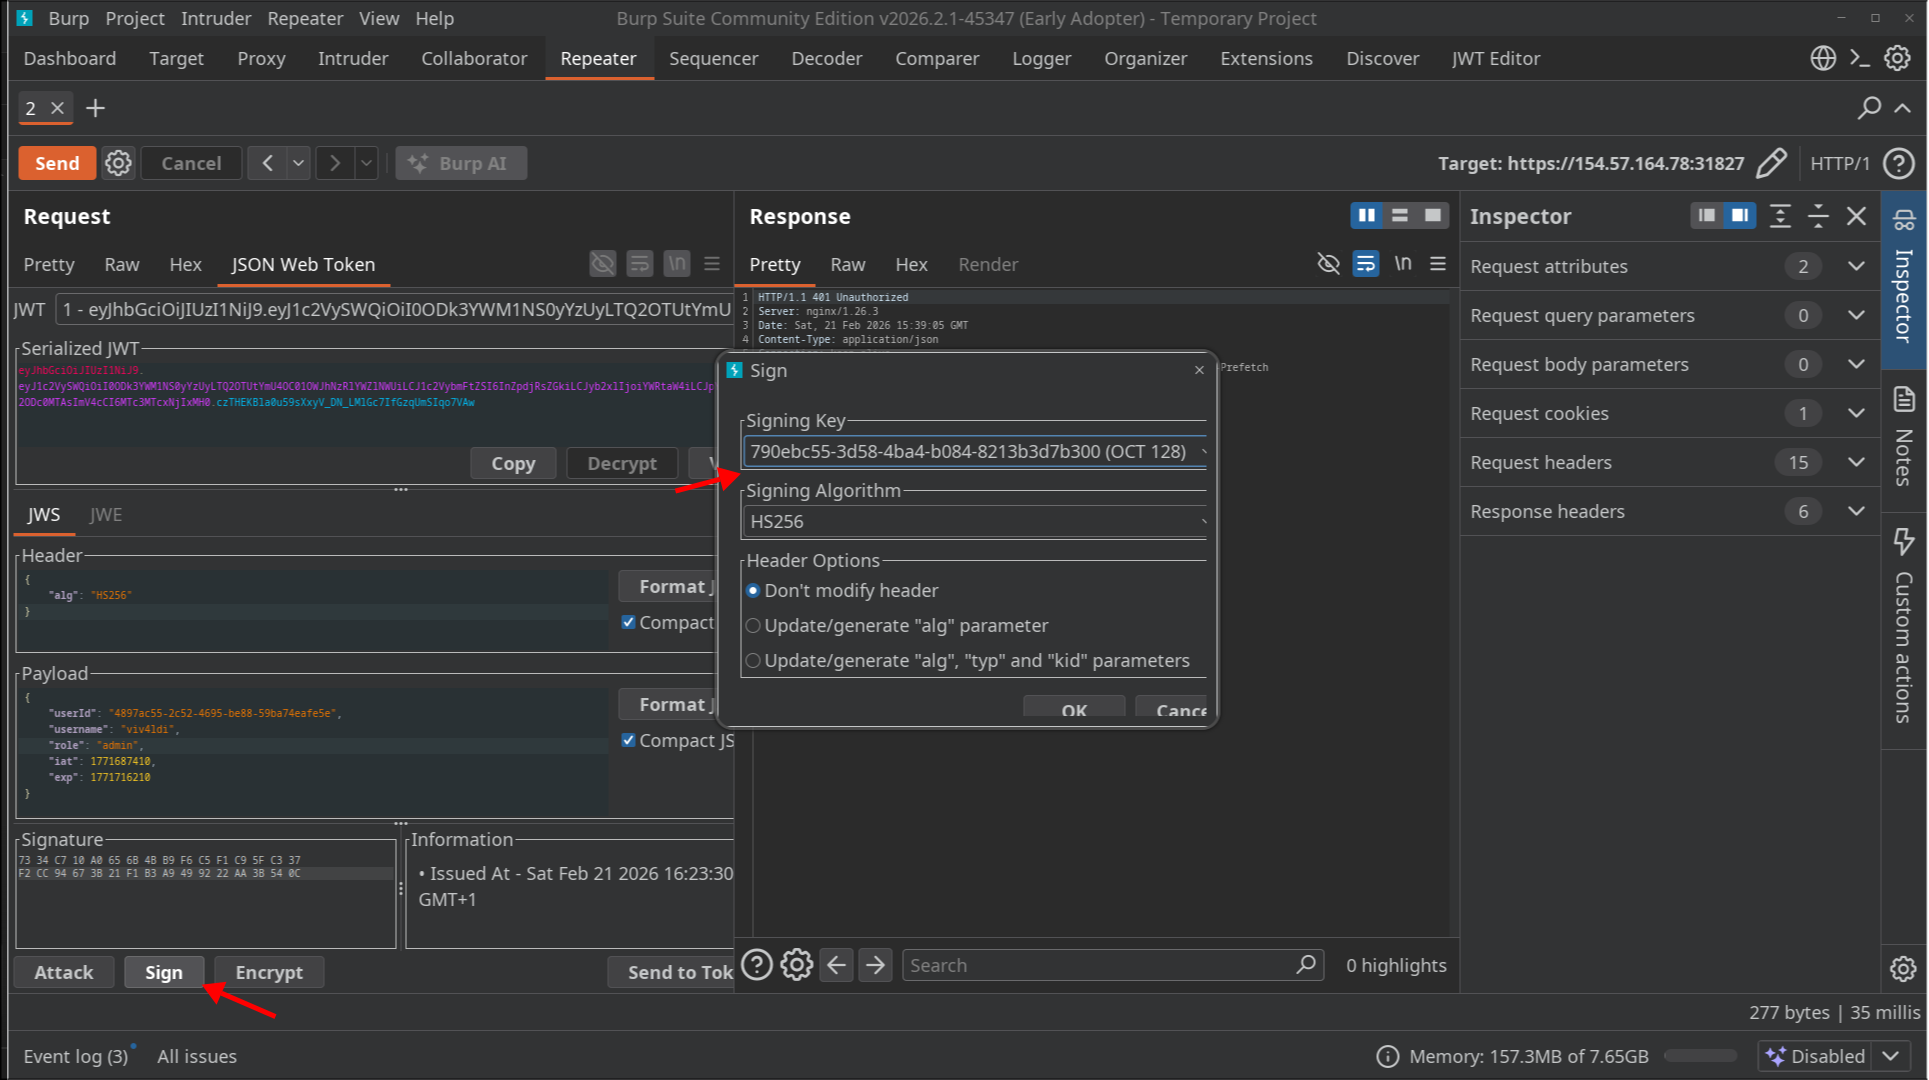Viewport: 1929px width, 1080px height.
Task: Go to previous search match arrow
Action: pos(836,965)
